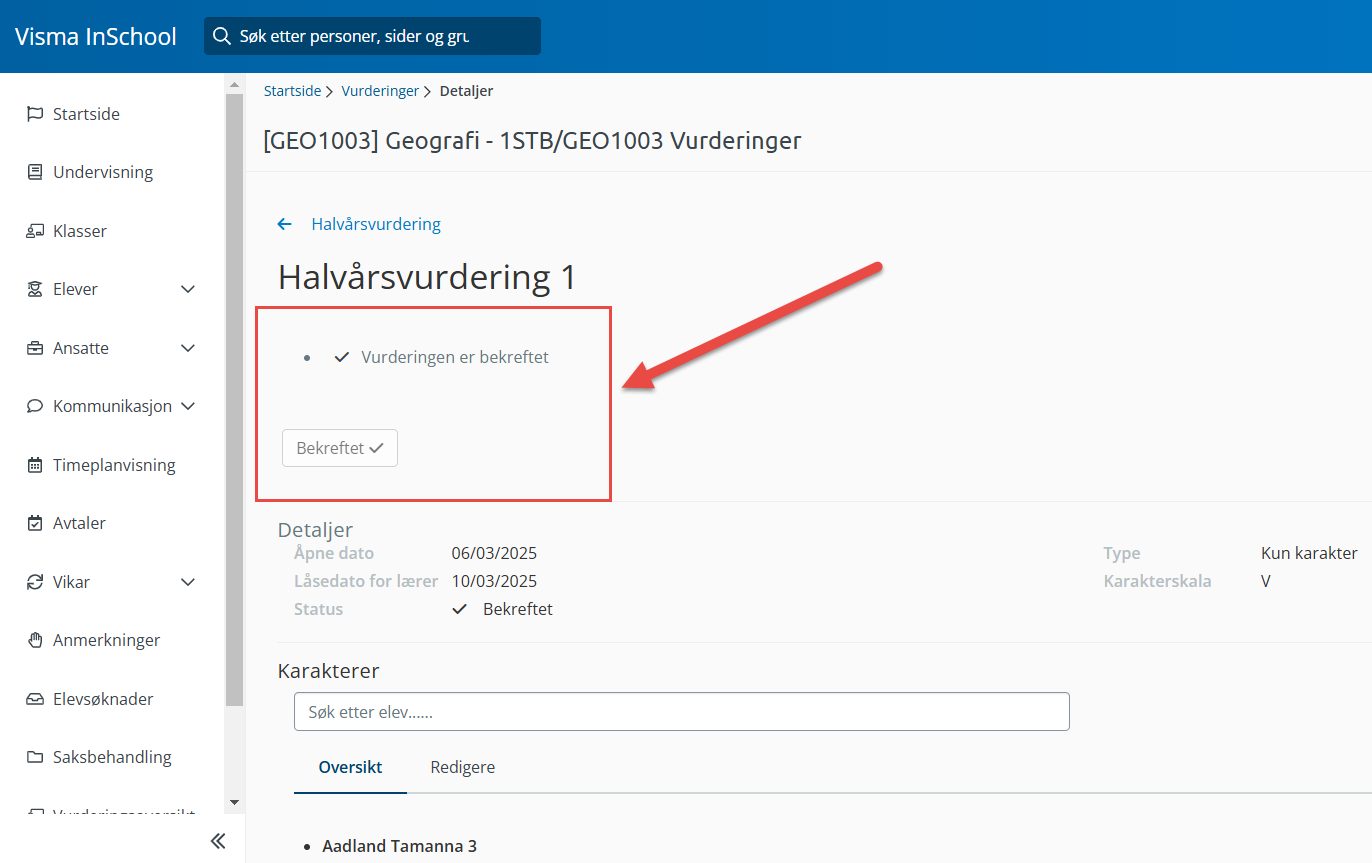Expand the Ansatte submenu chevron
1372x863 pixels.
point(187,348)
